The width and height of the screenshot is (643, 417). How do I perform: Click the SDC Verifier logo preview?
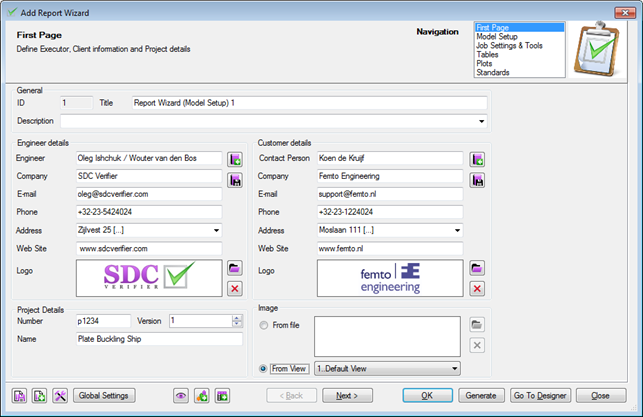pos(149,278)
